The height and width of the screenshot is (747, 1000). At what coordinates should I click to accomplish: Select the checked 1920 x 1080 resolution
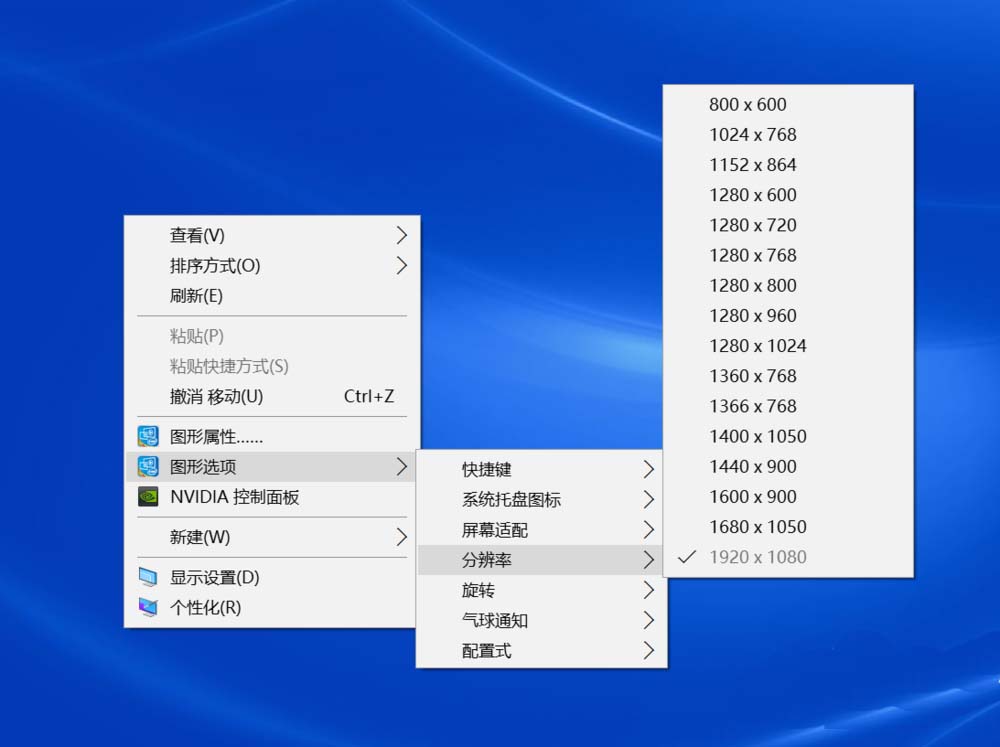(x=757, y=557)
